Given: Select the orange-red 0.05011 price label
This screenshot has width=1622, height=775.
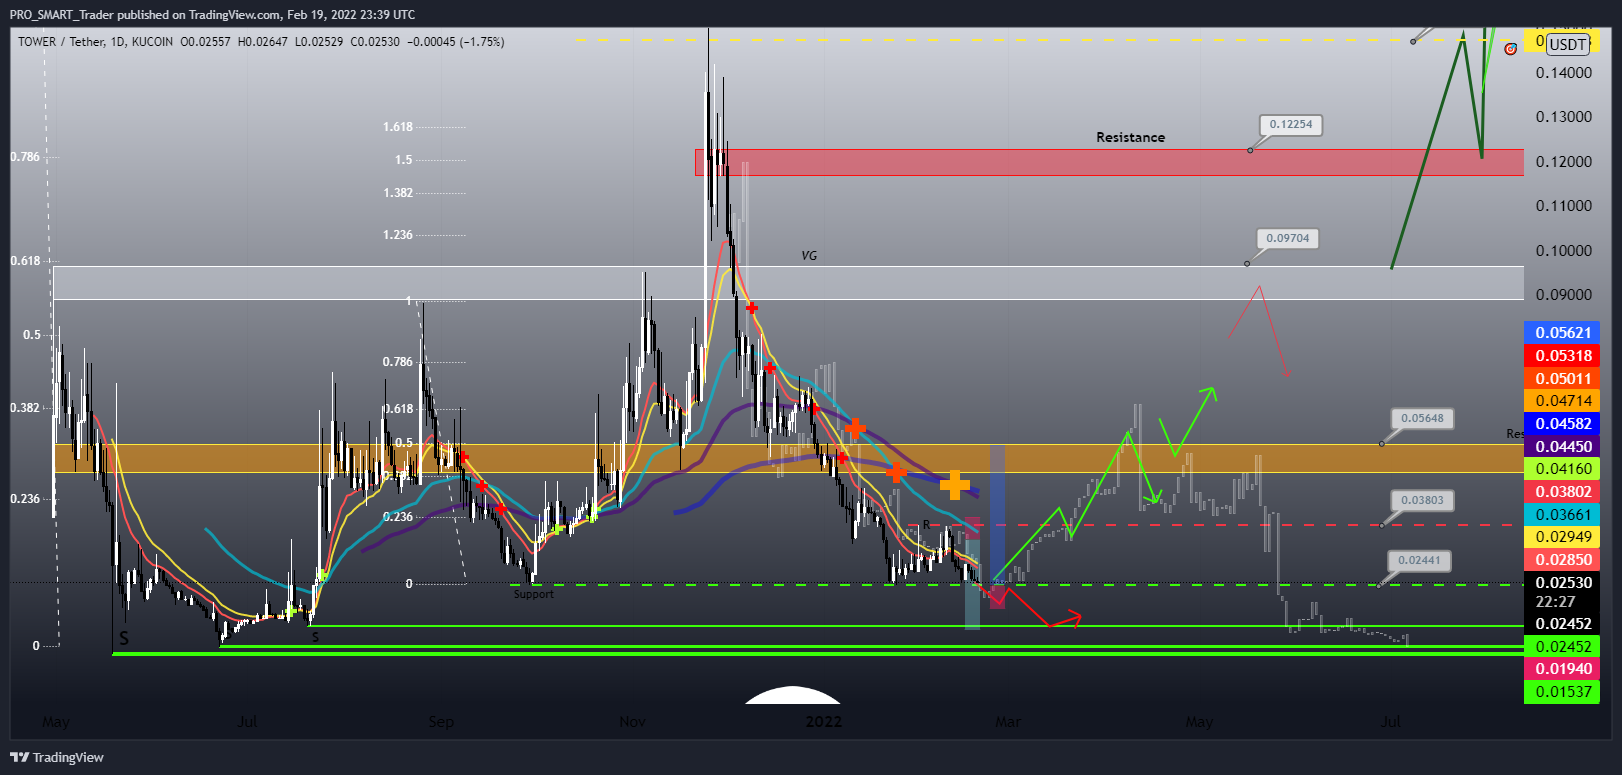Looking at the screenshot, I should [1562, 378].
